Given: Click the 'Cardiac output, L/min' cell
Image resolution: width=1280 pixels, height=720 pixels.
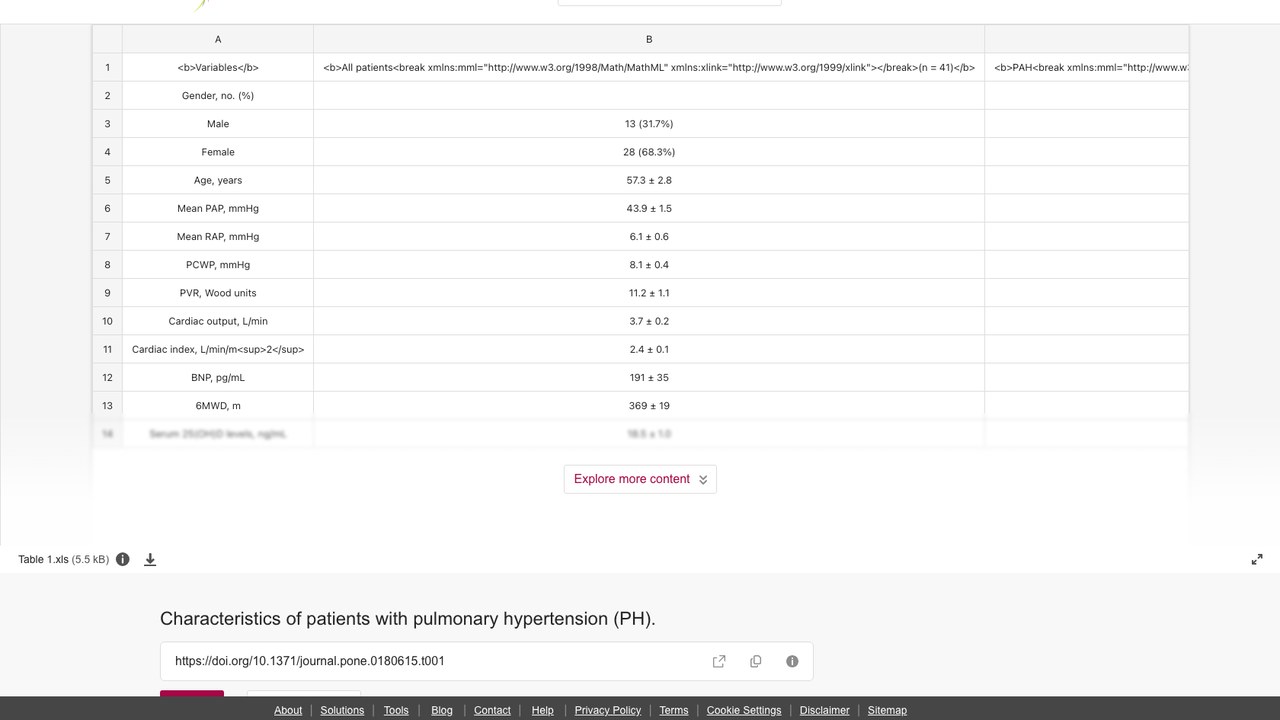Looking at the screenshot, I should 218,321.
